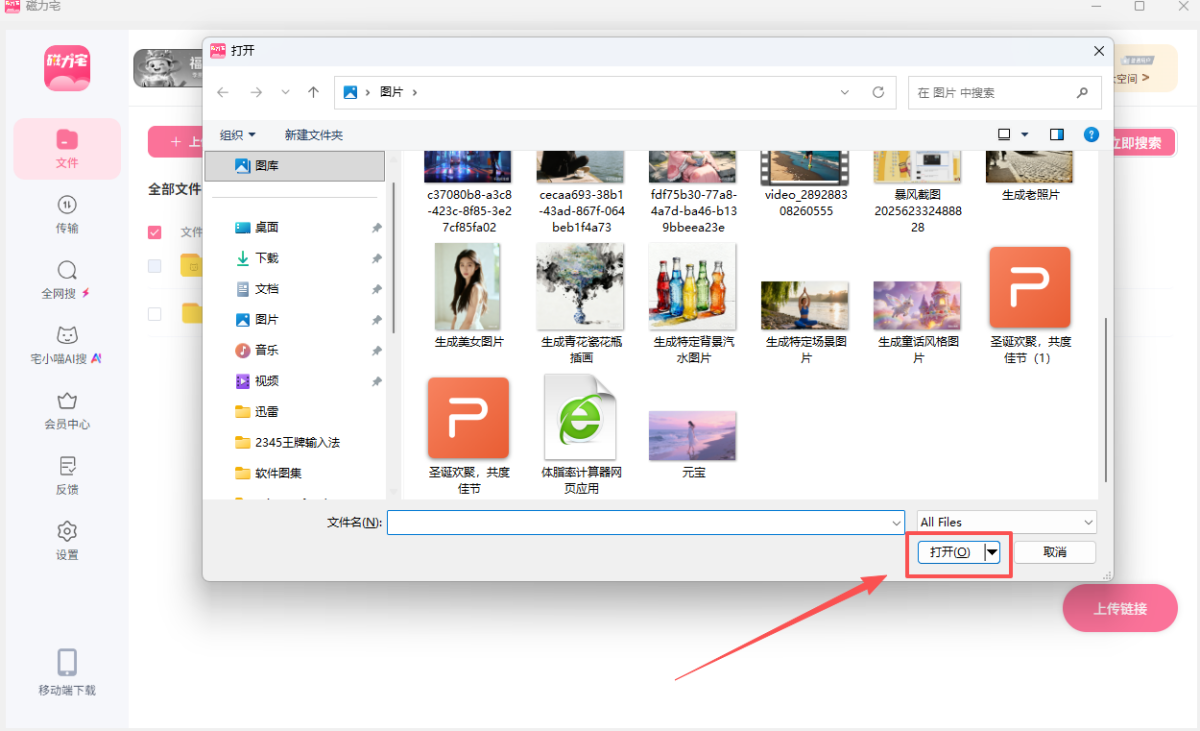Refresh the 图片 folder view
Screen dimensions: 1200x731
point(878,92)
